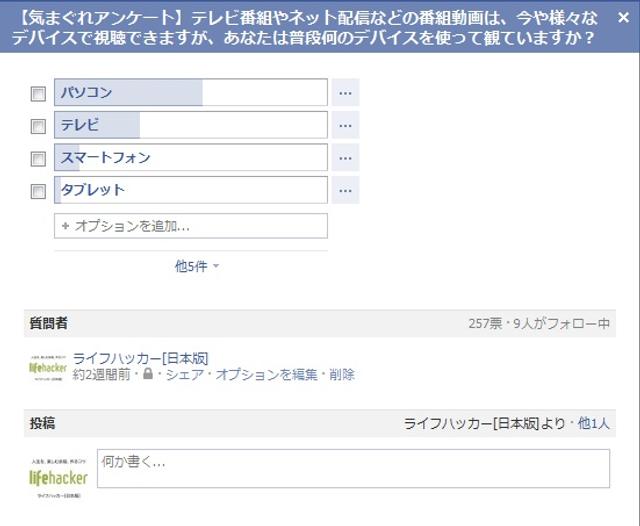Check the スマートフォン option checkbox

38,159
